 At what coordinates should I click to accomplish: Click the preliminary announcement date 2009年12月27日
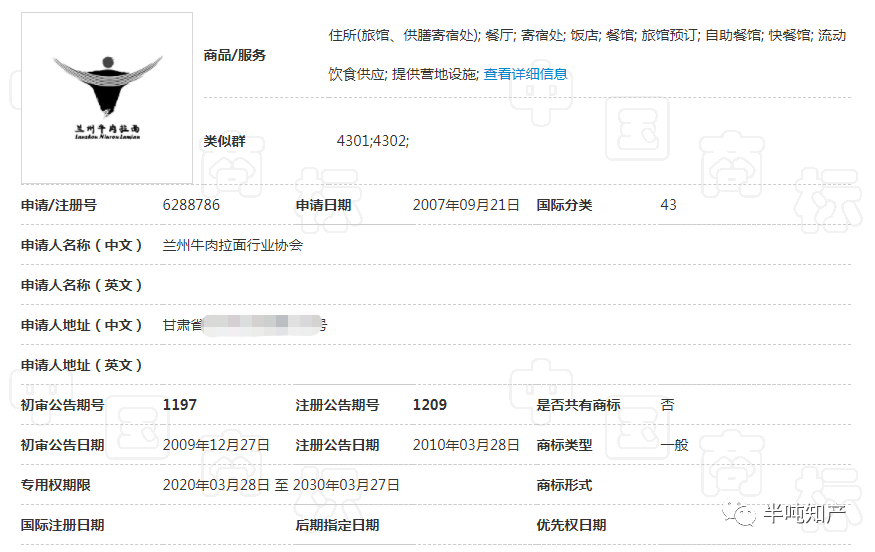pos(216,445)
